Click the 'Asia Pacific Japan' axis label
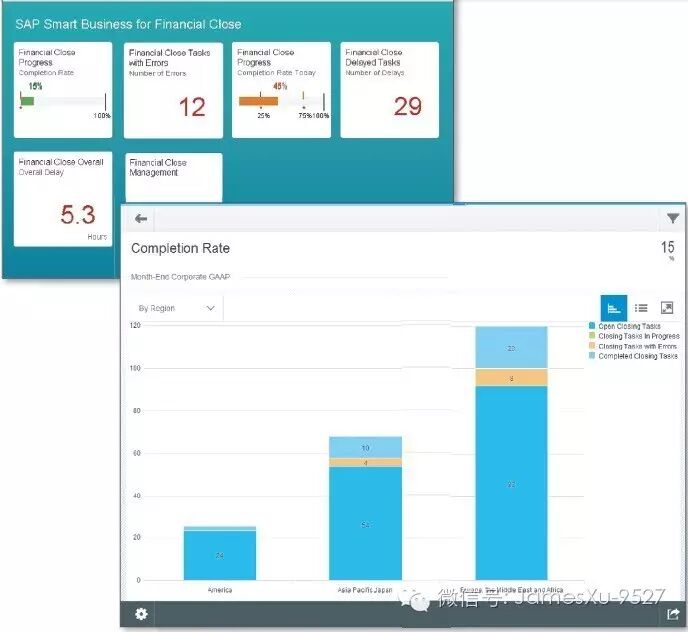The image size is (688, 632). [365, 590]
